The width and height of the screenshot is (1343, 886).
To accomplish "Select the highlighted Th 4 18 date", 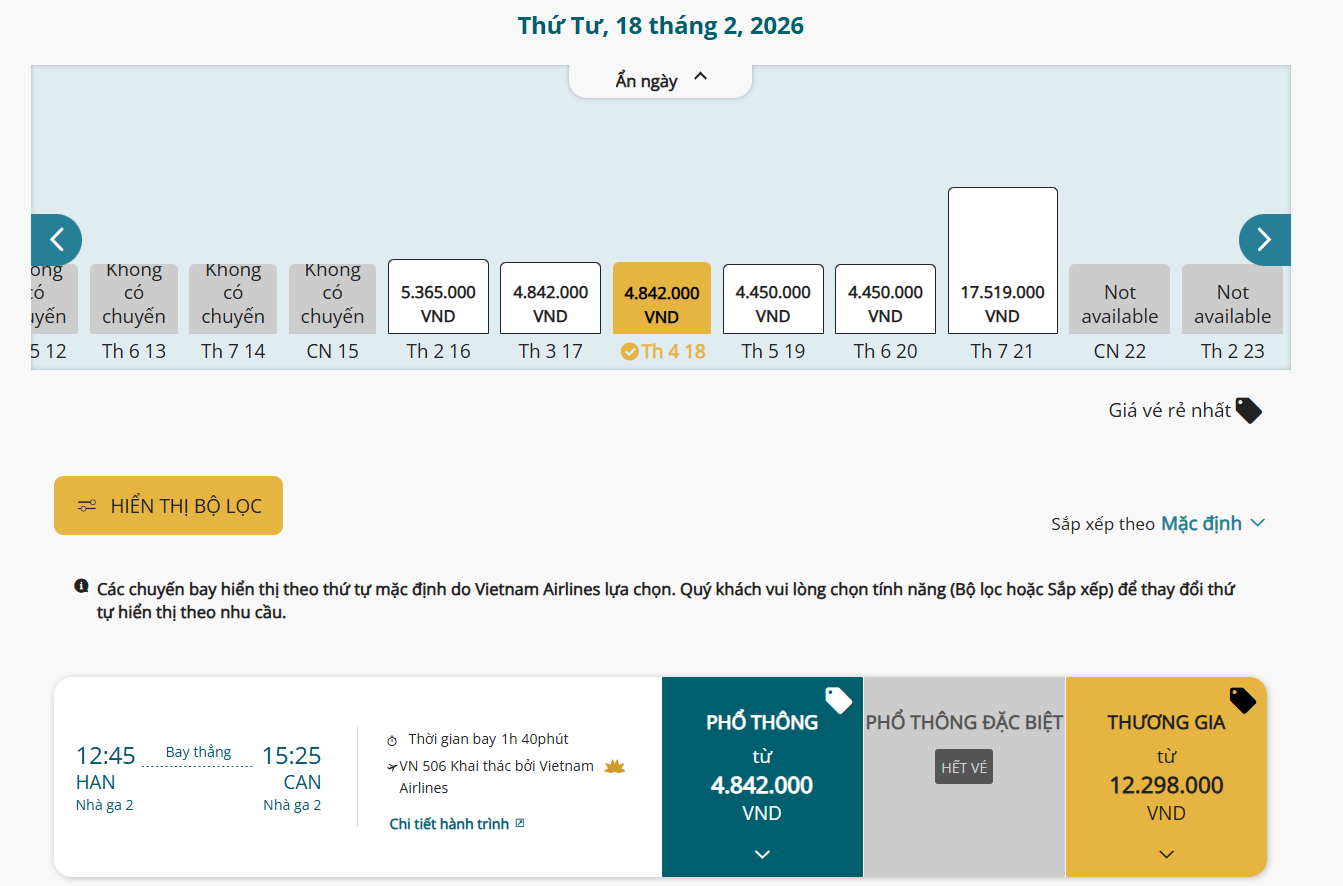I will [662, 299].
